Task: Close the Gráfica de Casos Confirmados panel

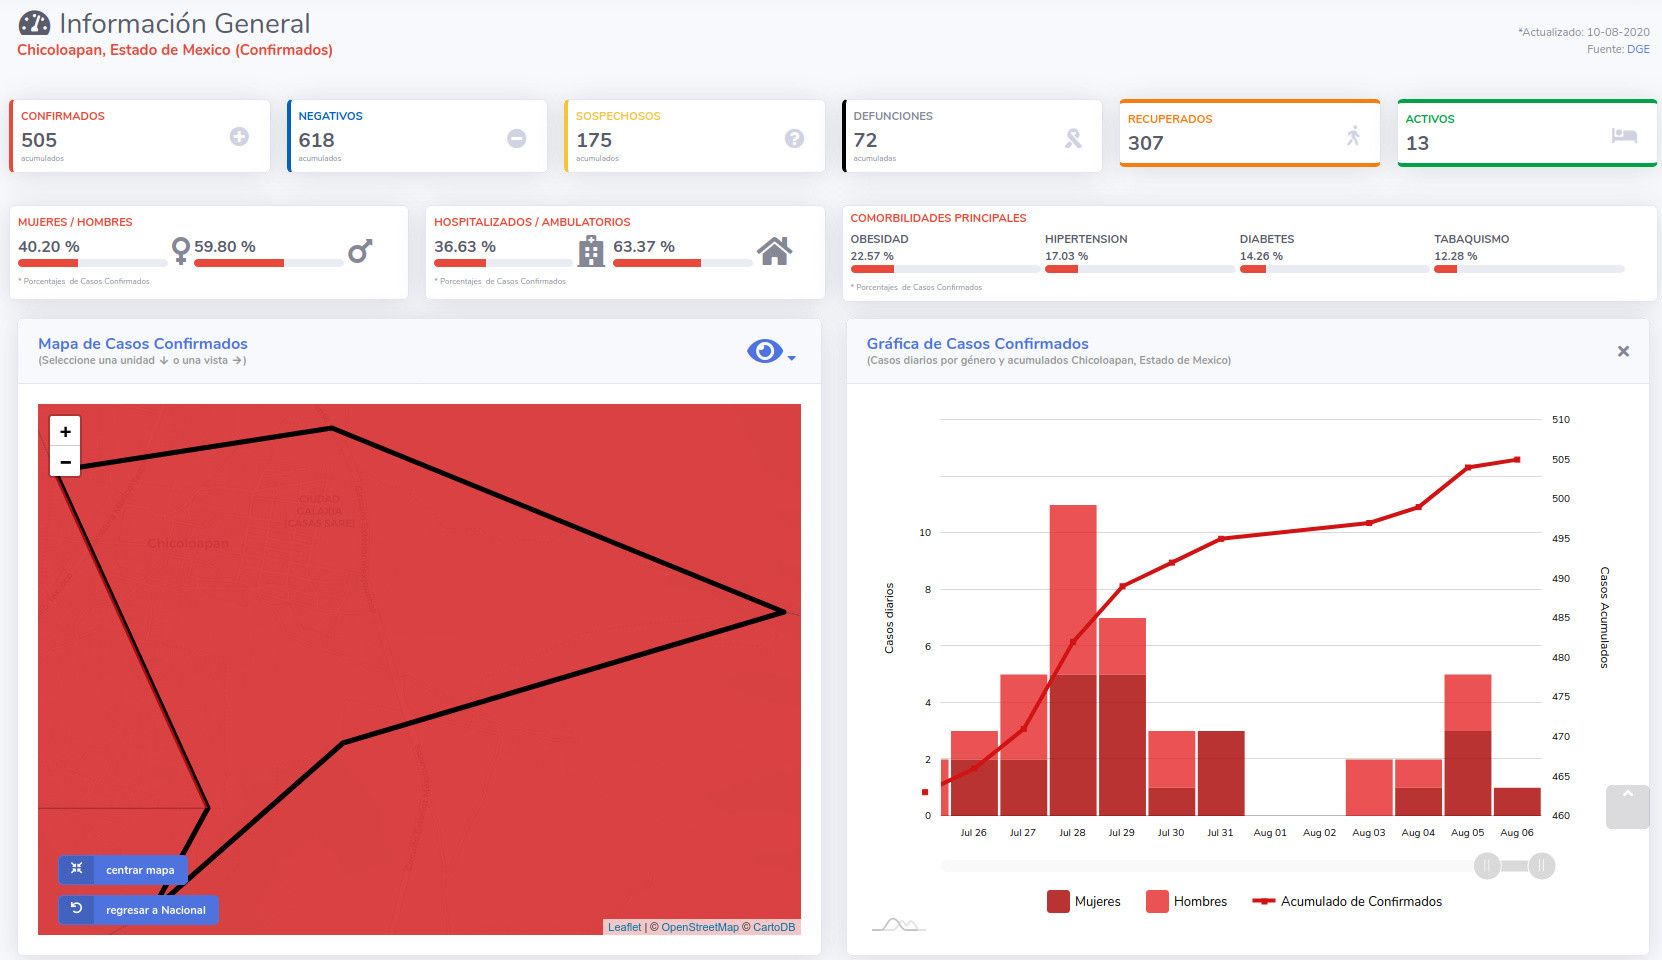Action: pos(1623,351)
